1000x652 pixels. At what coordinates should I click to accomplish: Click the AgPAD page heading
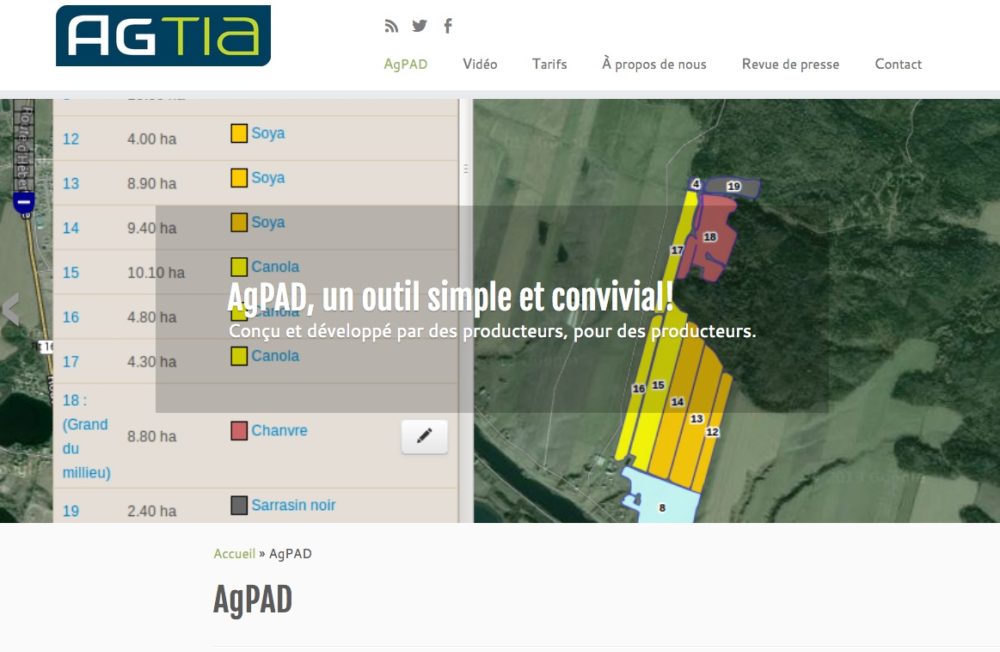point(253,600)
